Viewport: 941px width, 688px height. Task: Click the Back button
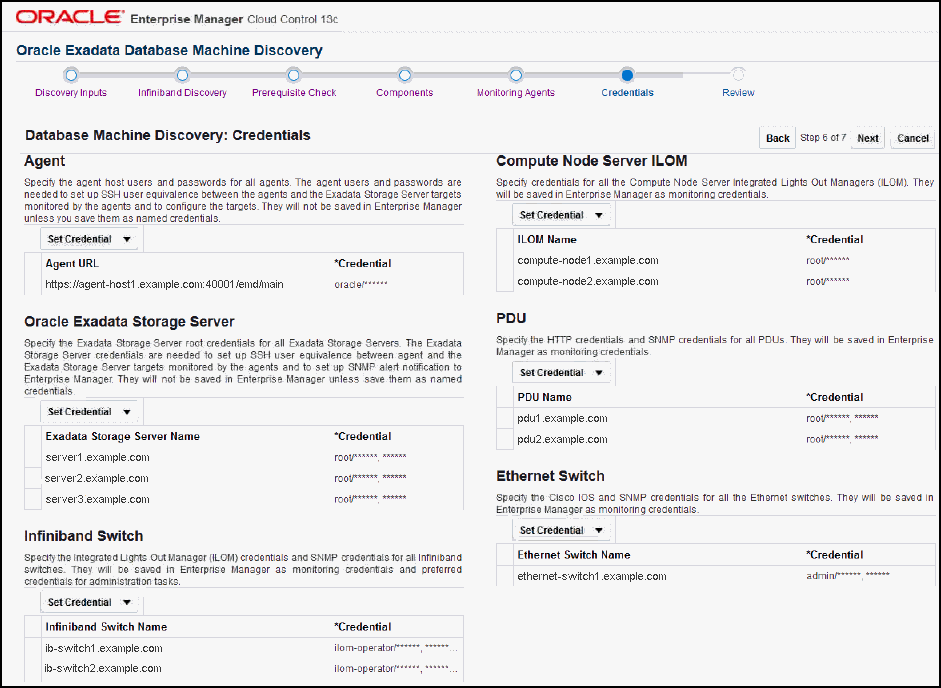(778, 138)
